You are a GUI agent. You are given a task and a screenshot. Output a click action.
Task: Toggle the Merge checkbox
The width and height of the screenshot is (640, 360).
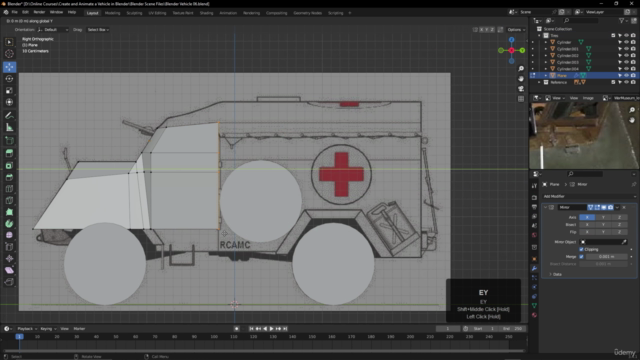[581, 257]
